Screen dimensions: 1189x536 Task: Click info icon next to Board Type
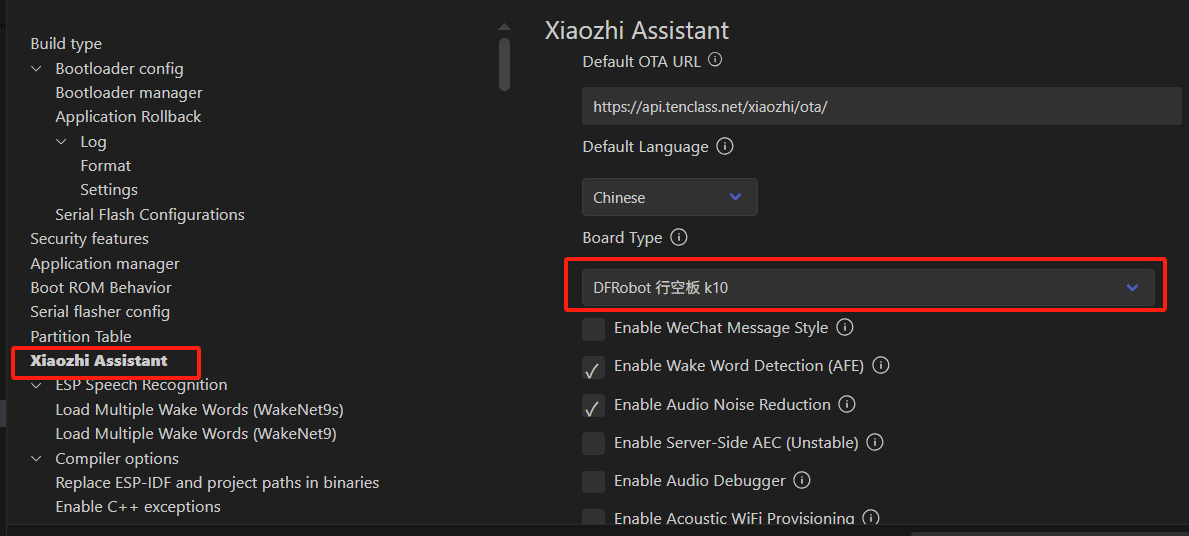[x=679, y=238]
